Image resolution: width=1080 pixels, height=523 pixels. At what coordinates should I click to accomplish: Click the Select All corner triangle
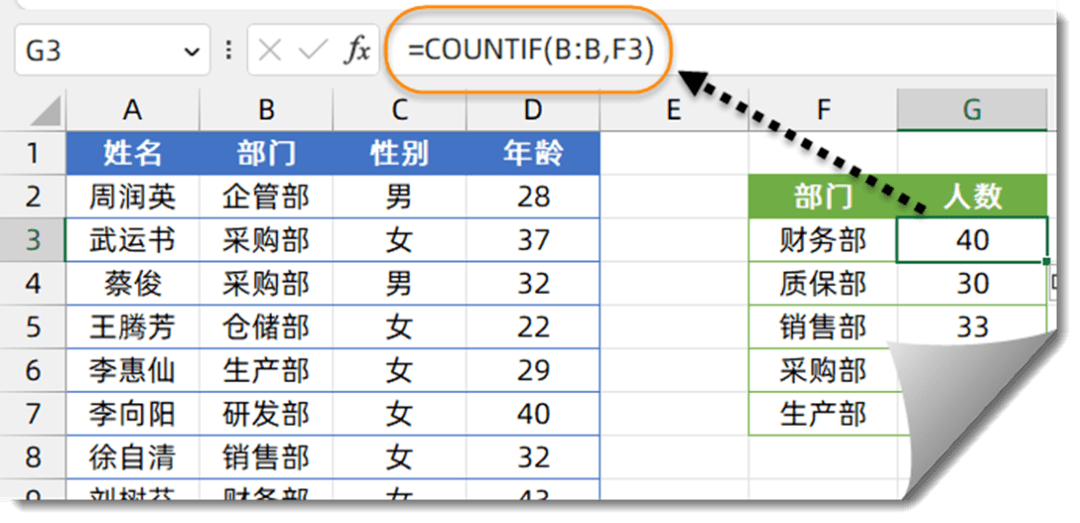coord(45,112)
